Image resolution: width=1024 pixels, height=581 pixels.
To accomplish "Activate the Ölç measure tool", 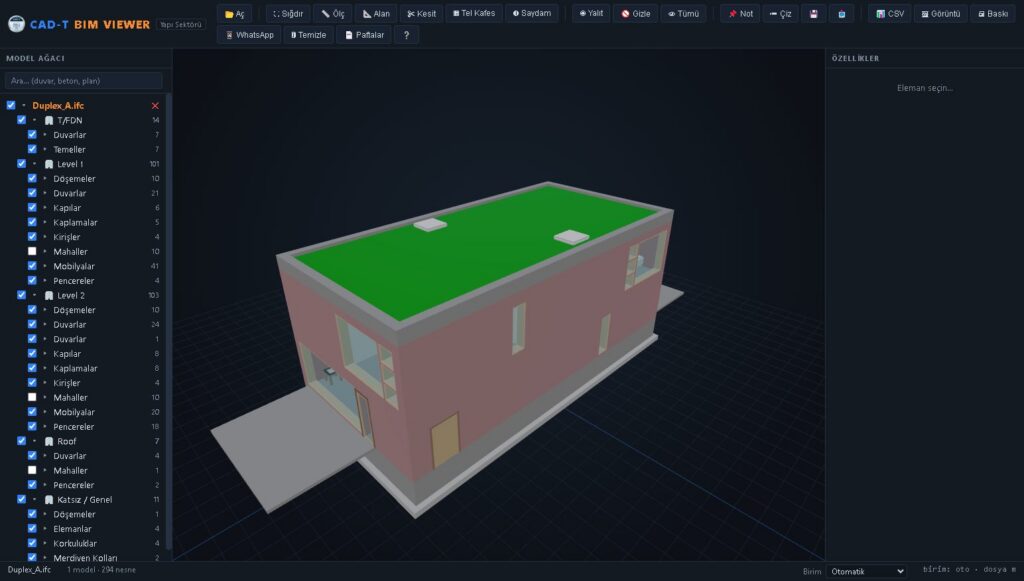I will coord(333,14).
